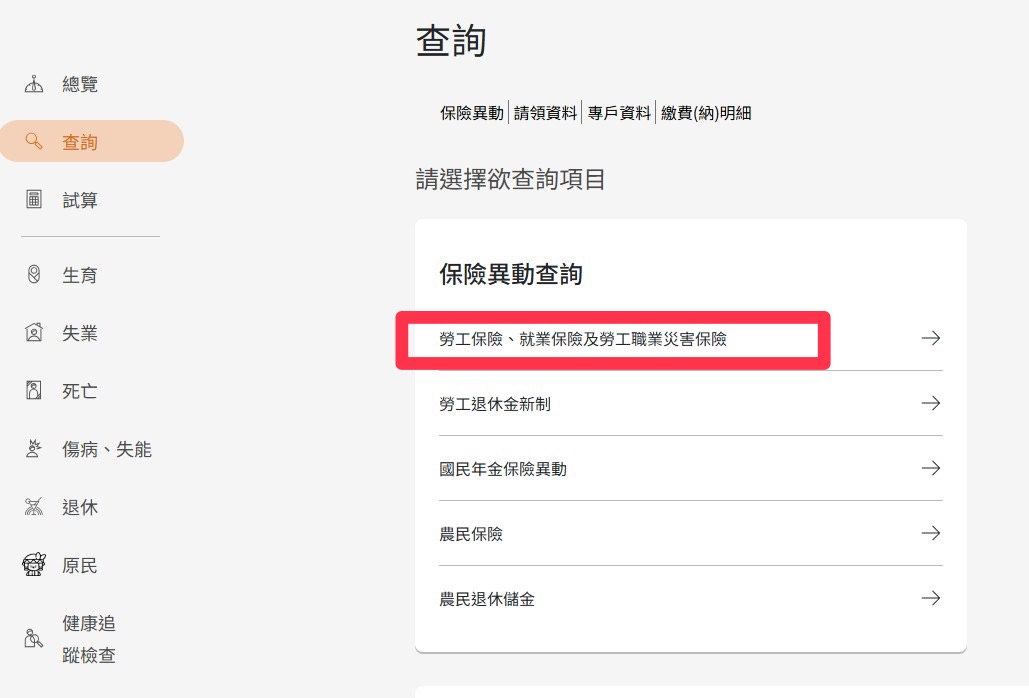Switch to 請領資料 tab
1029x698 pixels.
point(546,113)
